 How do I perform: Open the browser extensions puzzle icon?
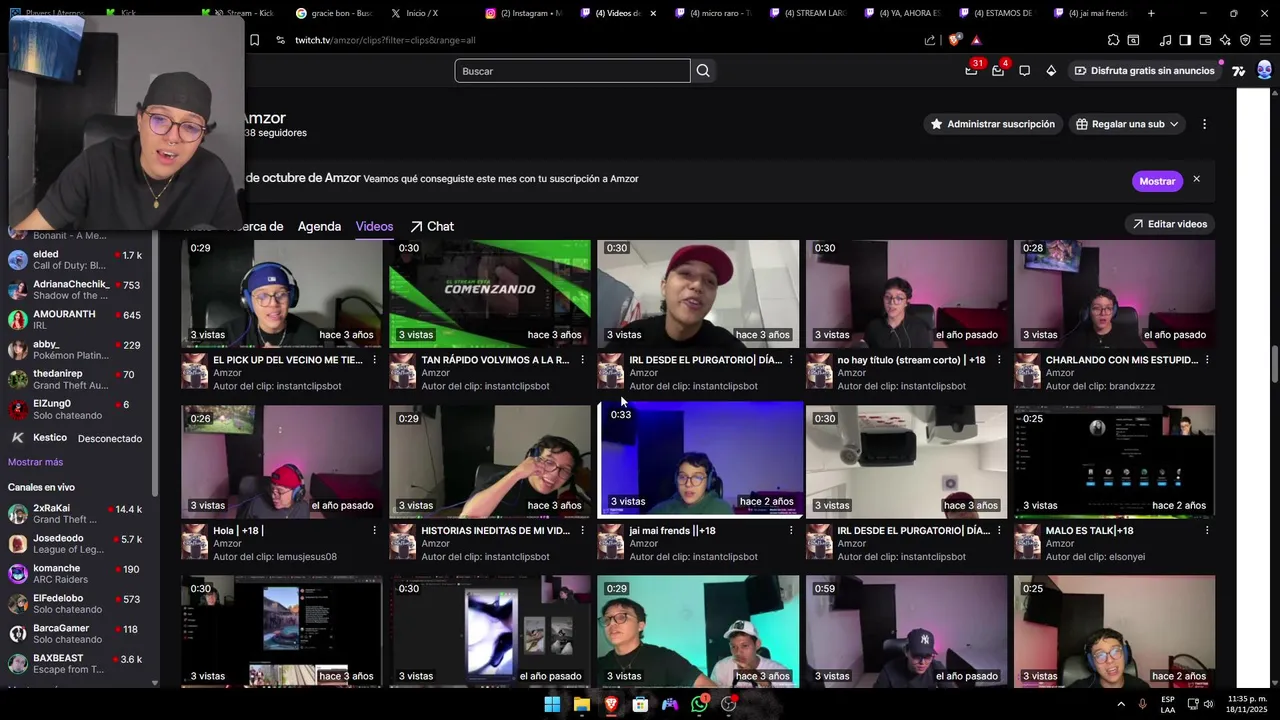tap(1113, 40)
